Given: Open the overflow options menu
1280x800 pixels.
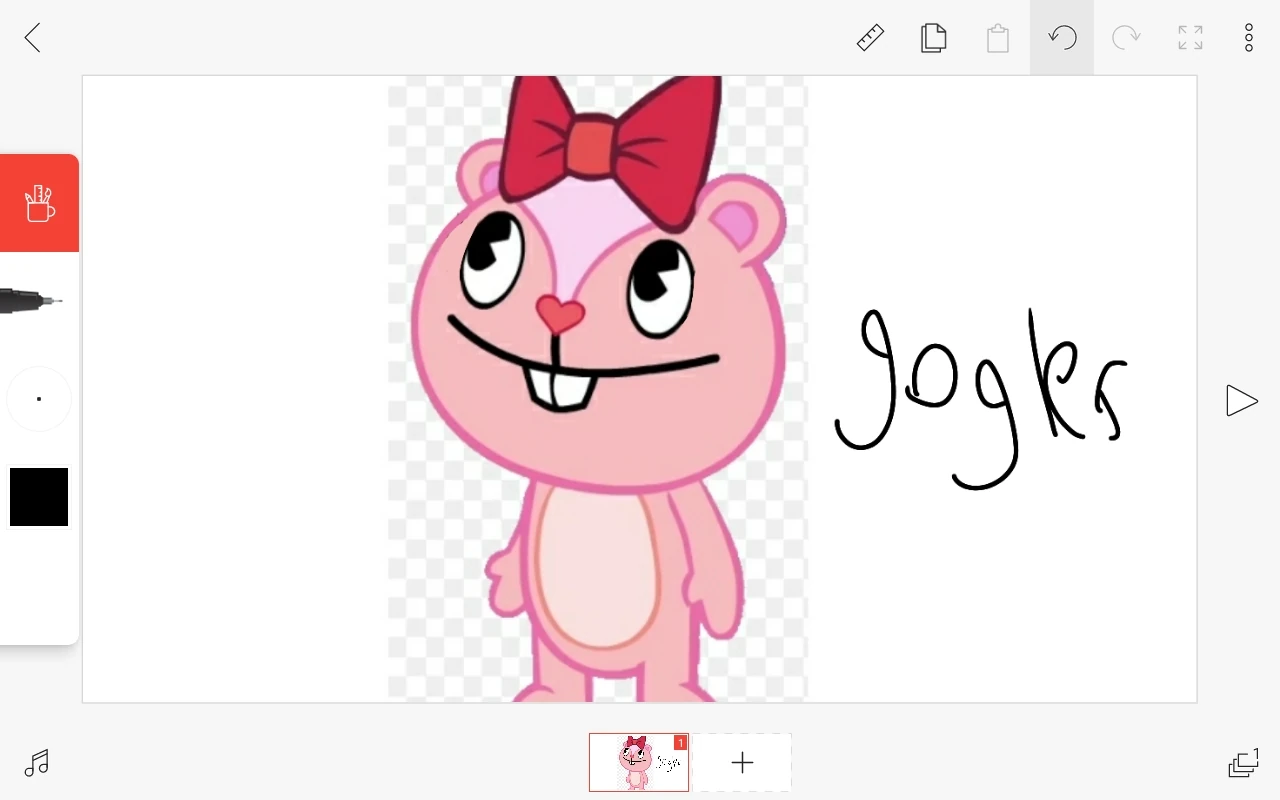Looking at the screenshot, I should [1249, 37].
